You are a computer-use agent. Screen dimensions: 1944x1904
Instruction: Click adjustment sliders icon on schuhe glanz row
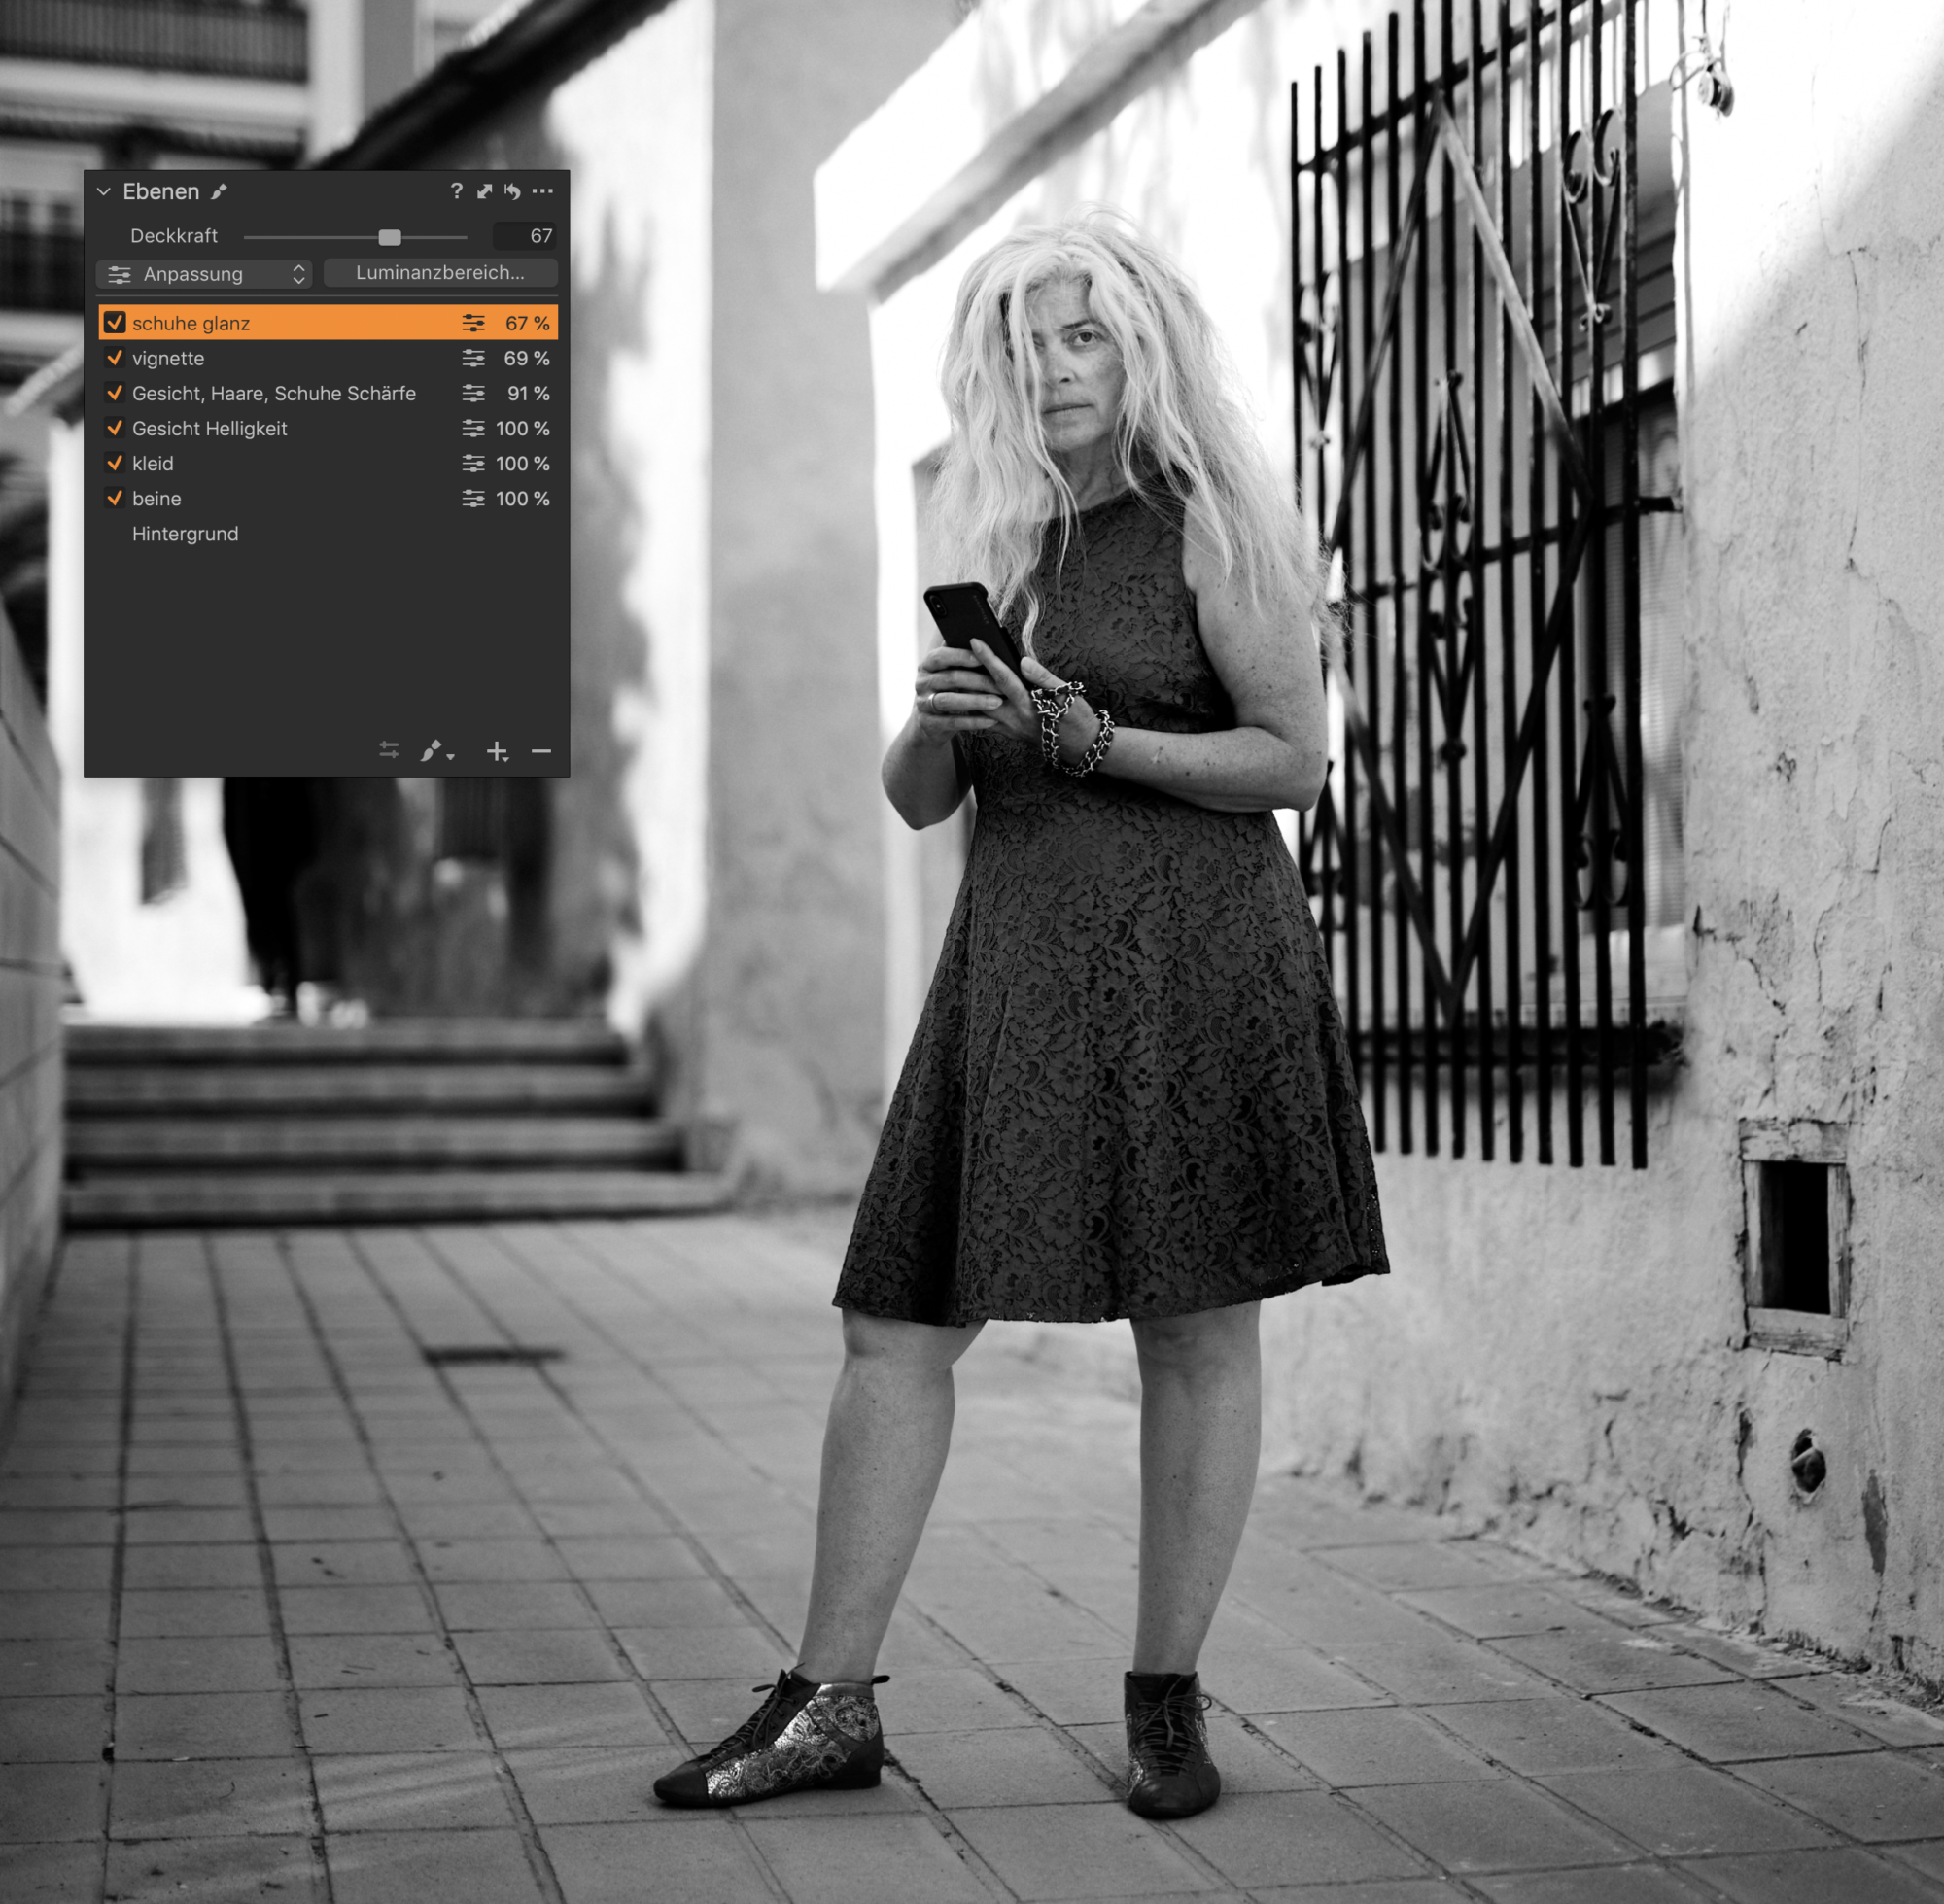(x=473, y=323)
